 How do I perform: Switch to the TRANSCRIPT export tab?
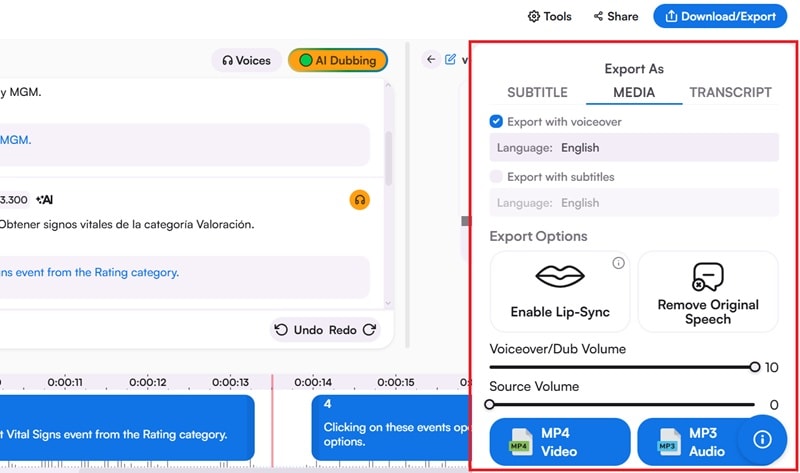(730, 92)
